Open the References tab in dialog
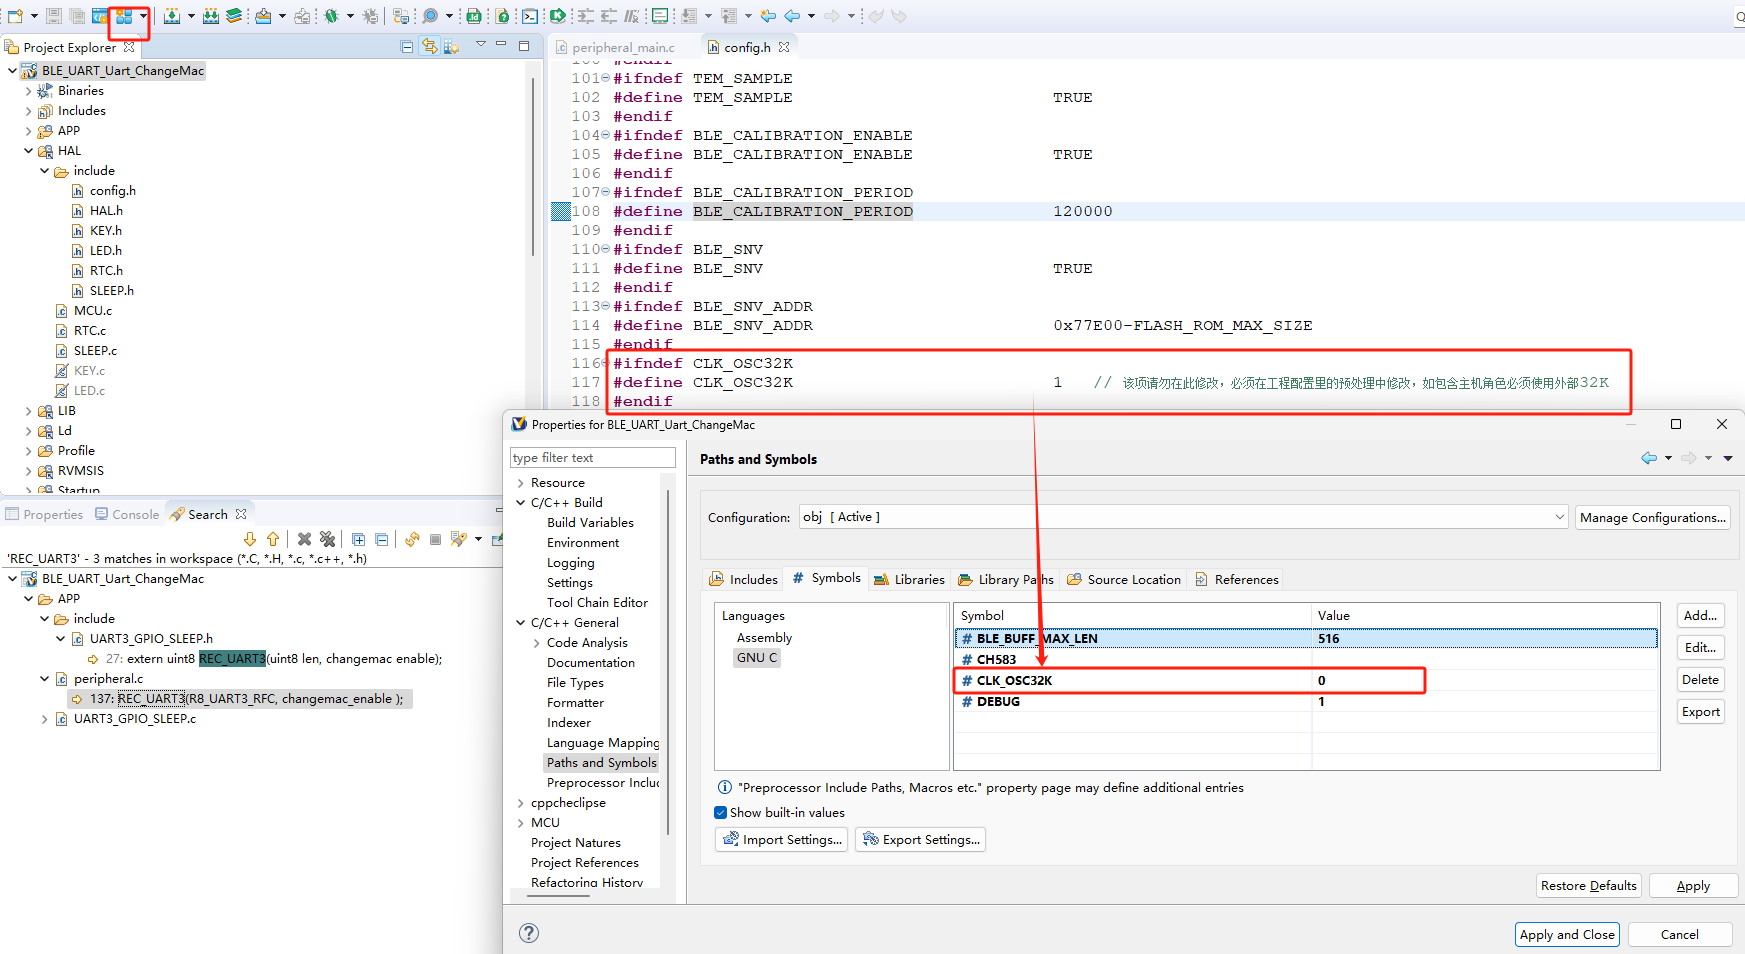The width and height of the screenshot is (1745, 954). pos(1236,579)
